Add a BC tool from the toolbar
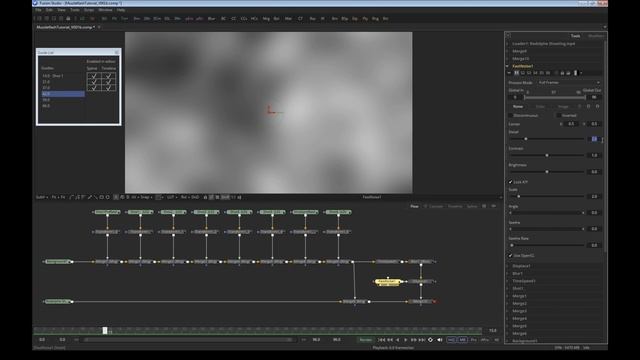 tap(223, 19)
